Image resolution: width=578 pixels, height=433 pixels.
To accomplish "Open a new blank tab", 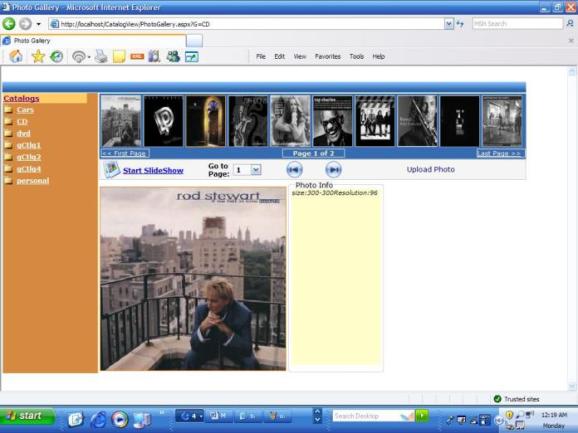I will coord(195,41).
